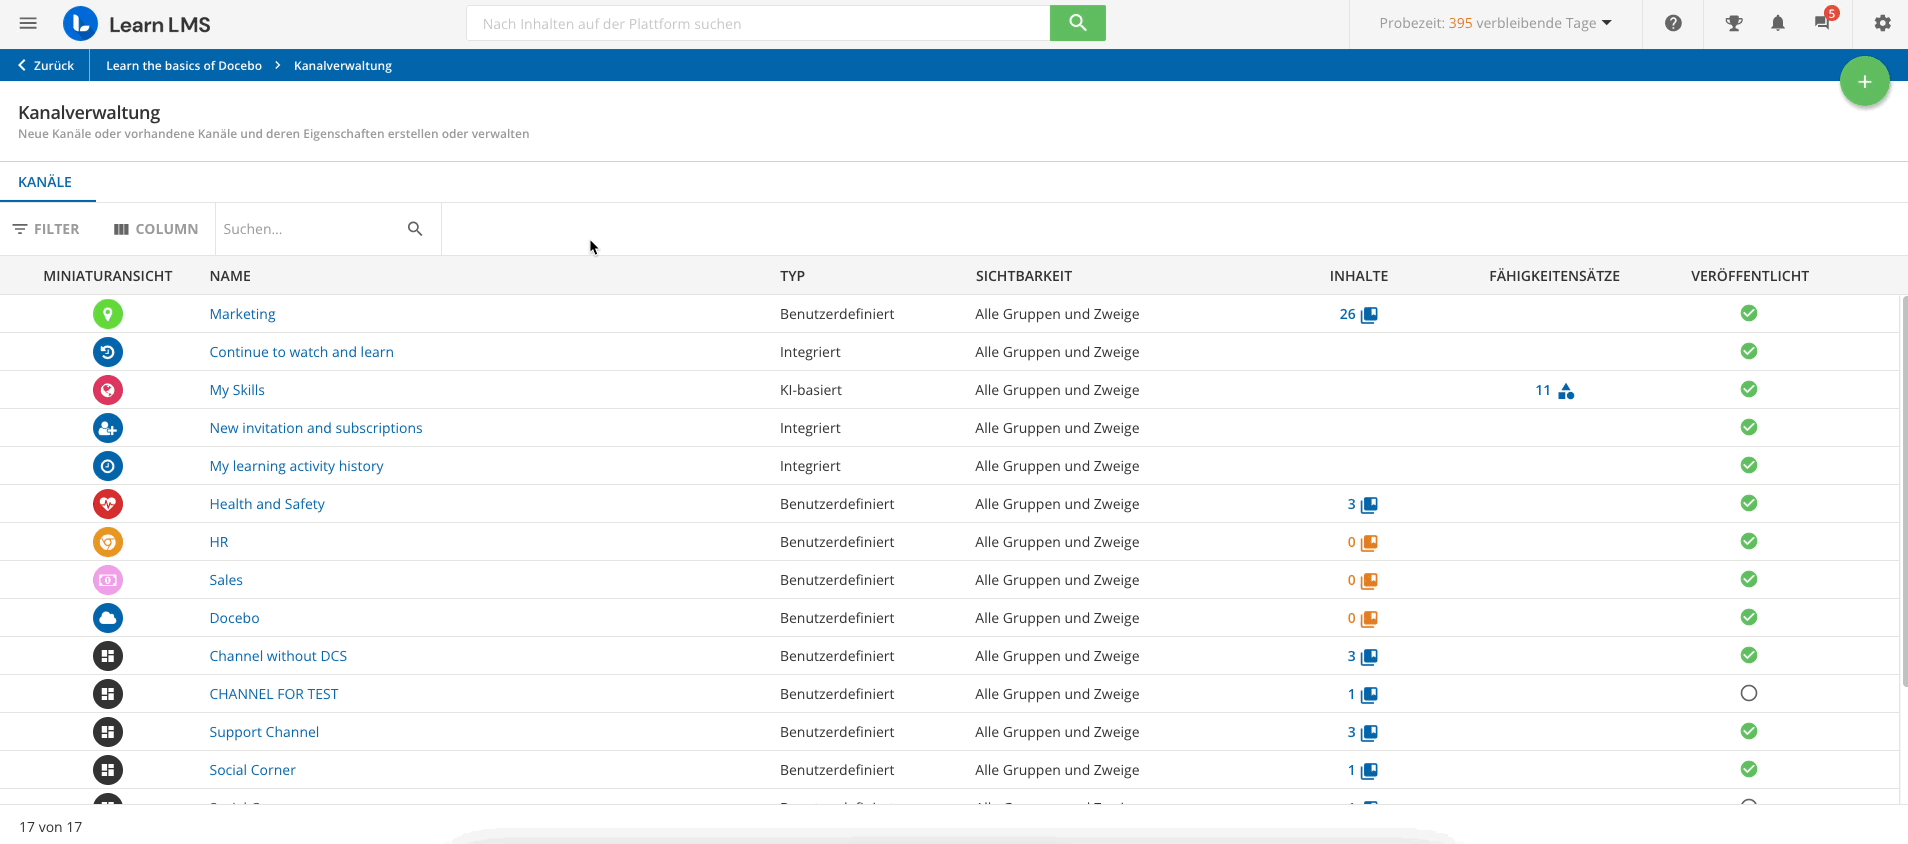
Task: Open Docebo's orange 0 contents icon
Action: (x=1369, y=619)
